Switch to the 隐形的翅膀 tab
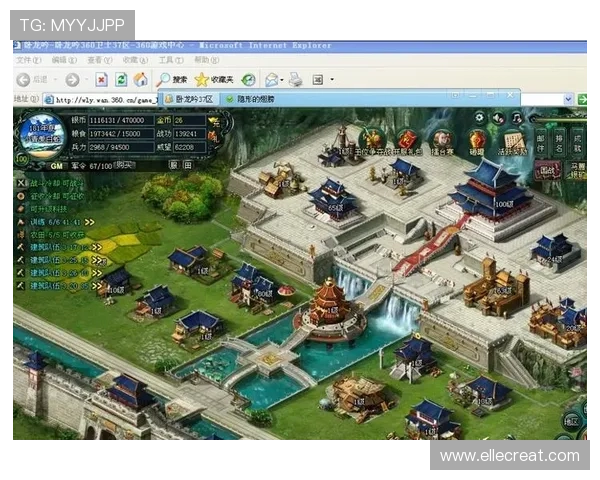The image size is (600, 480). tap(250, 99)
